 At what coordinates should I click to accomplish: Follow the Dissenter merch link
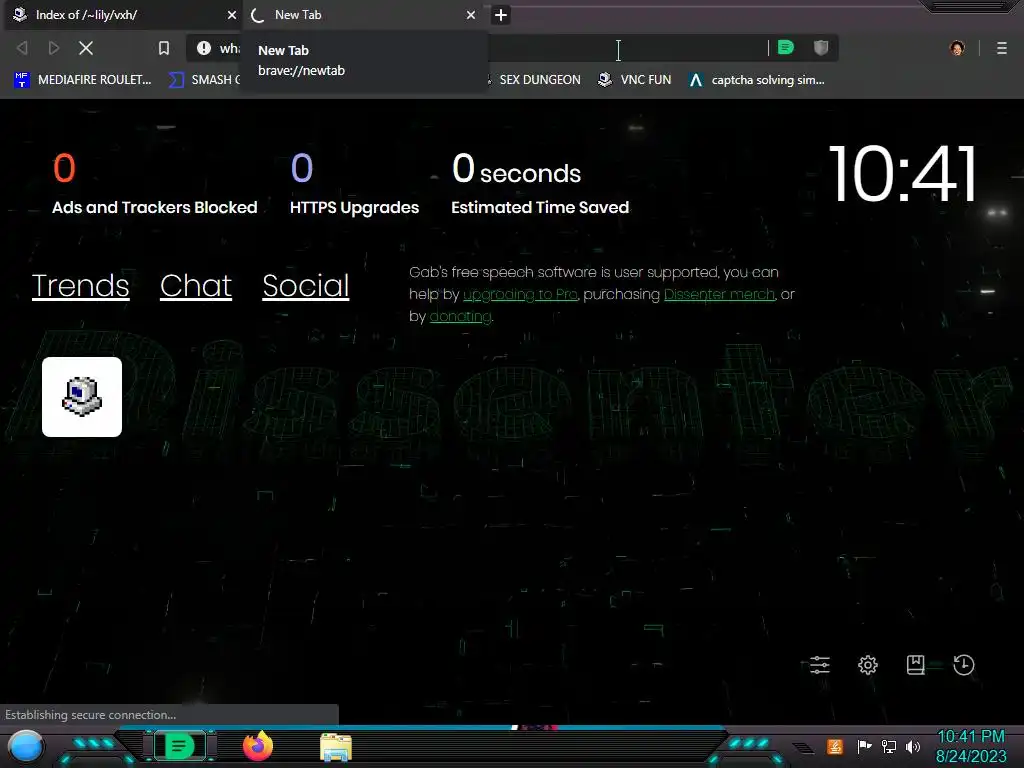[x=719, y=295]
